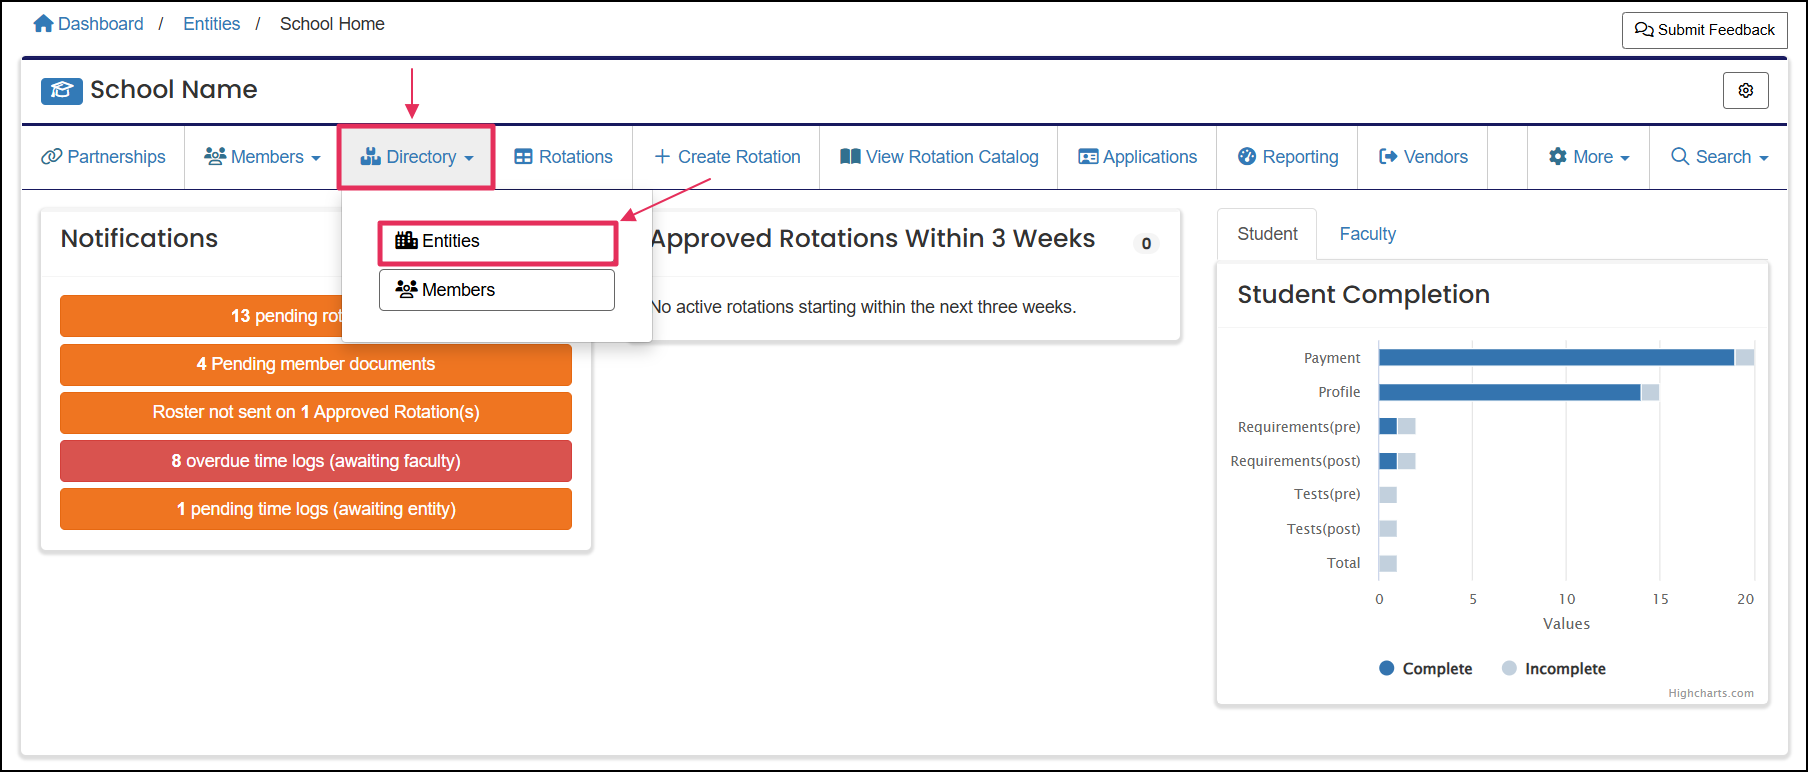Switch to the Student tab
The image size is (1808, 772).
coord(1267,234)
